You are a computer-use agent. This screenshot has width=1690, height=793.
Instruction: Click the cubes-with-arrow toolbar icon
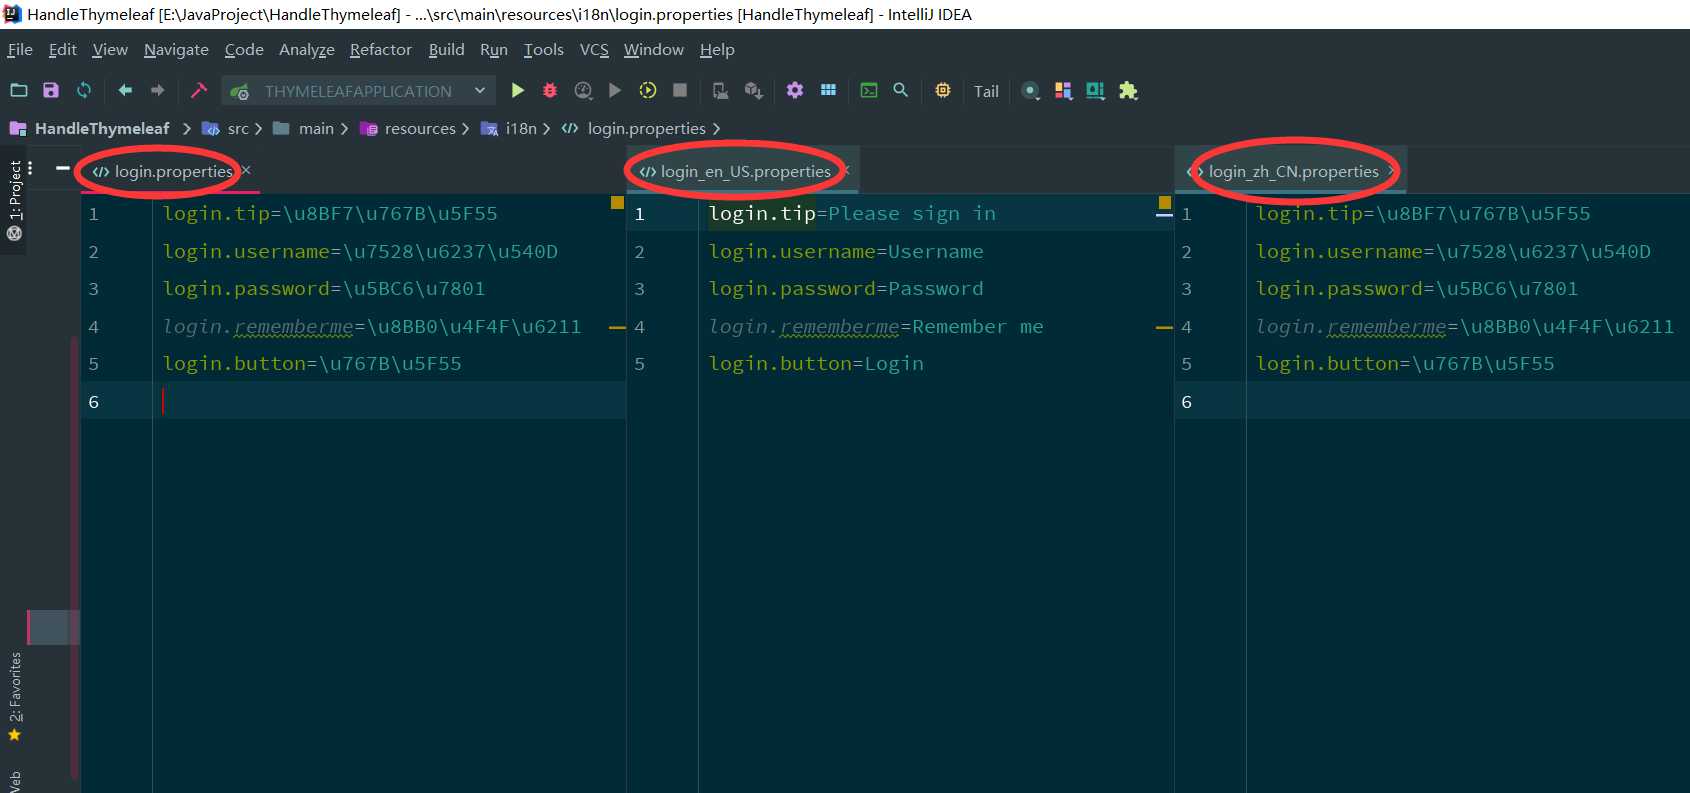(754, 91)
